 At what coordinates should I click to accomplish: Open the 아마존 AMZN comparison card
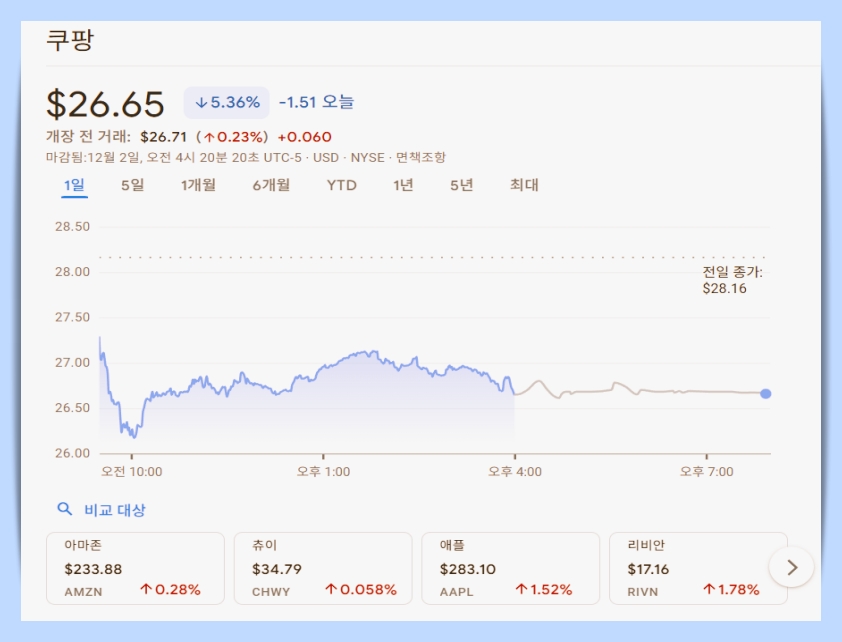pos(135,568)
